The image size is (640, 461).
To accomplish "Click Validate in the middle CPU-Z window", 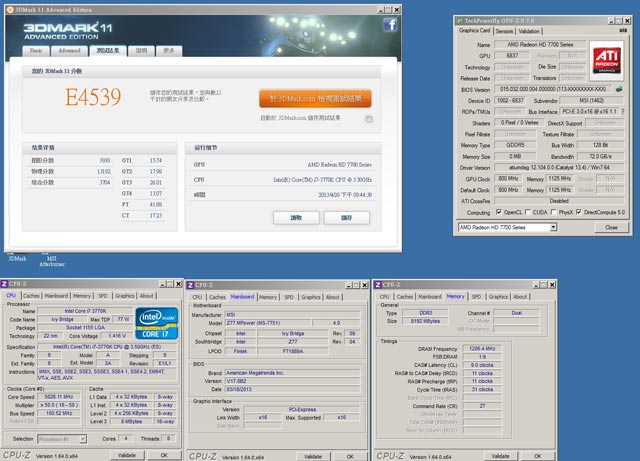I will click(x=313, y=456).
